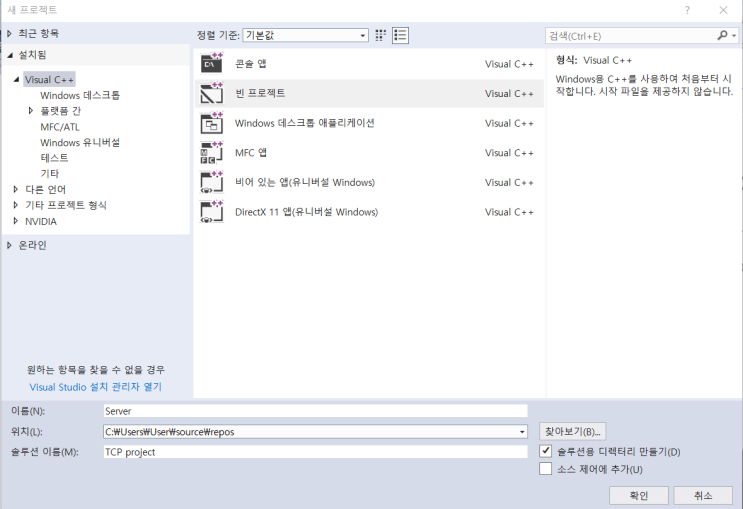Expand the 최근 항목 section

(9, 33)
